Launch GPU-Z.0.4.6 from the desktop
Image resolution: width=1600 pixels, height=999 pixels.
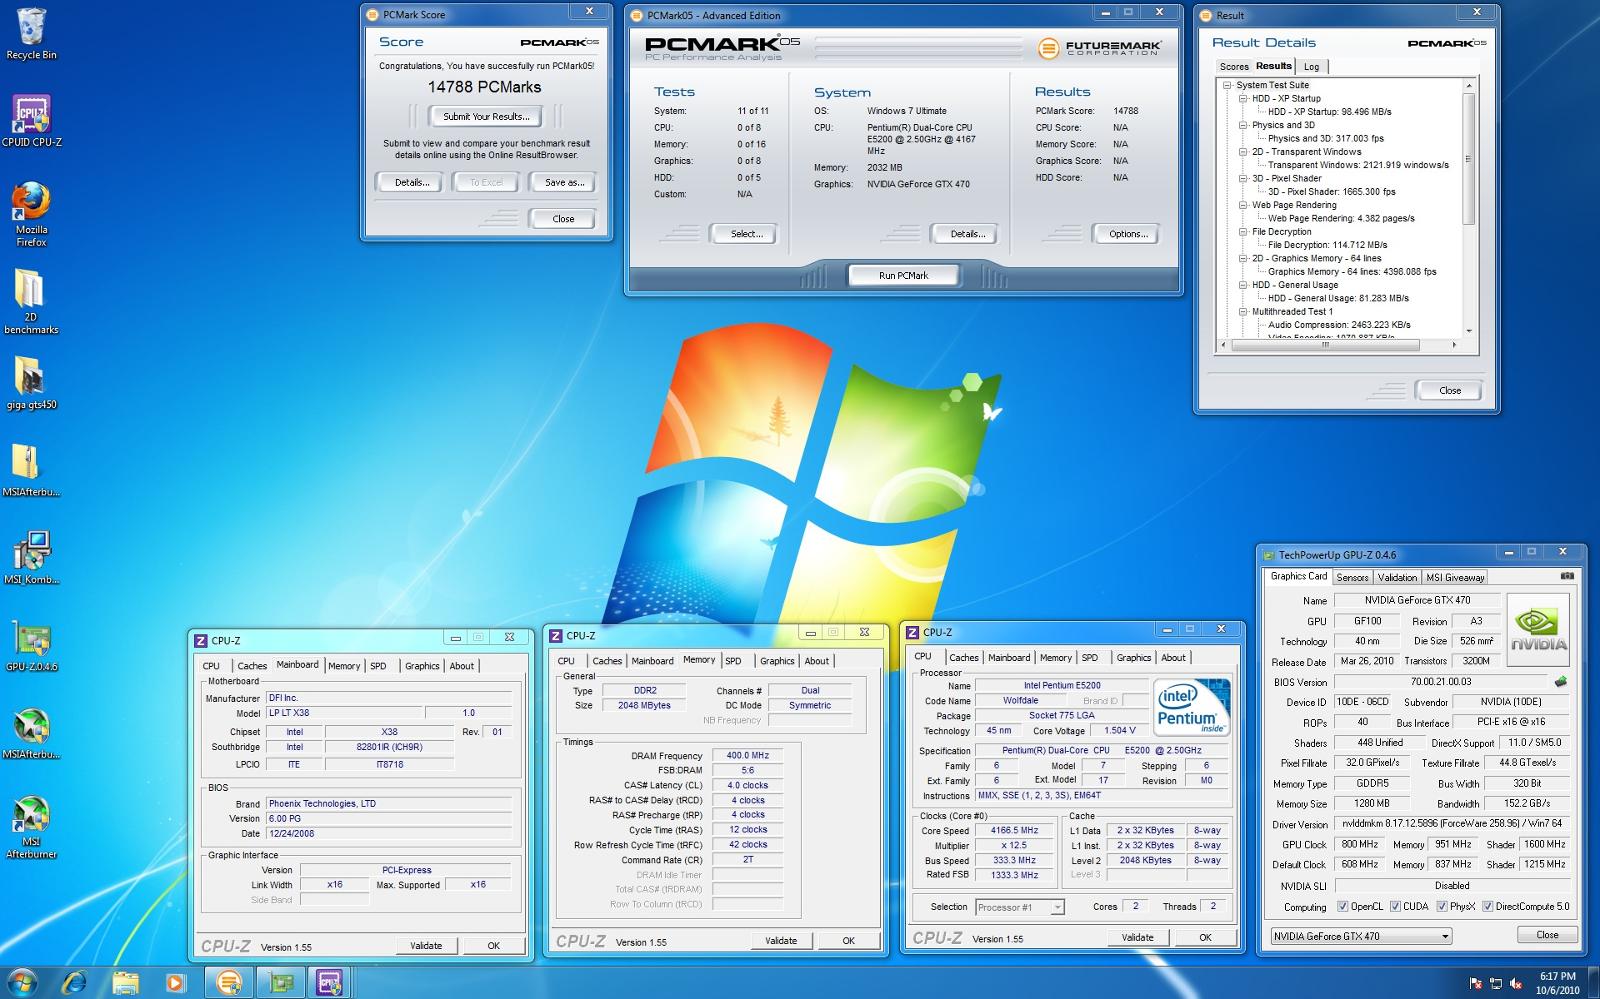point(31,645)
